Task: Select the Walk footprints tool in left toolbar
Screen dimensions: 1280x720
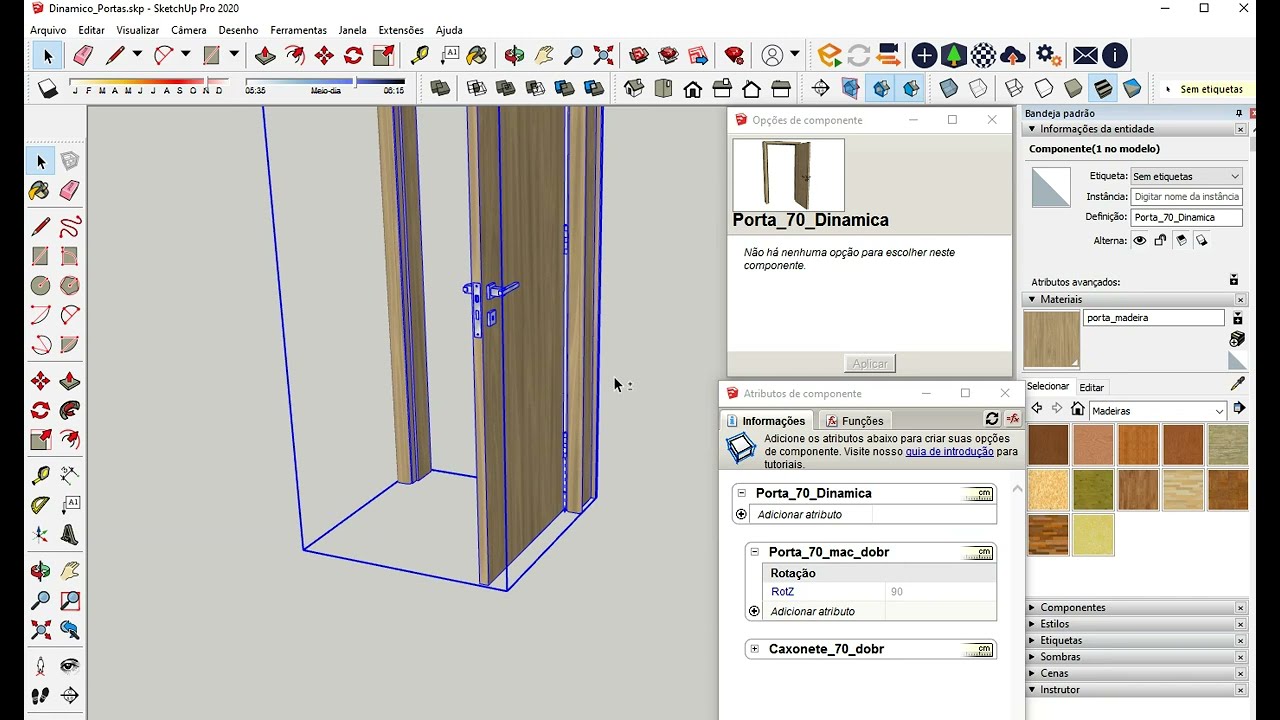Action: pyautogui.click(x=41, y=695)
